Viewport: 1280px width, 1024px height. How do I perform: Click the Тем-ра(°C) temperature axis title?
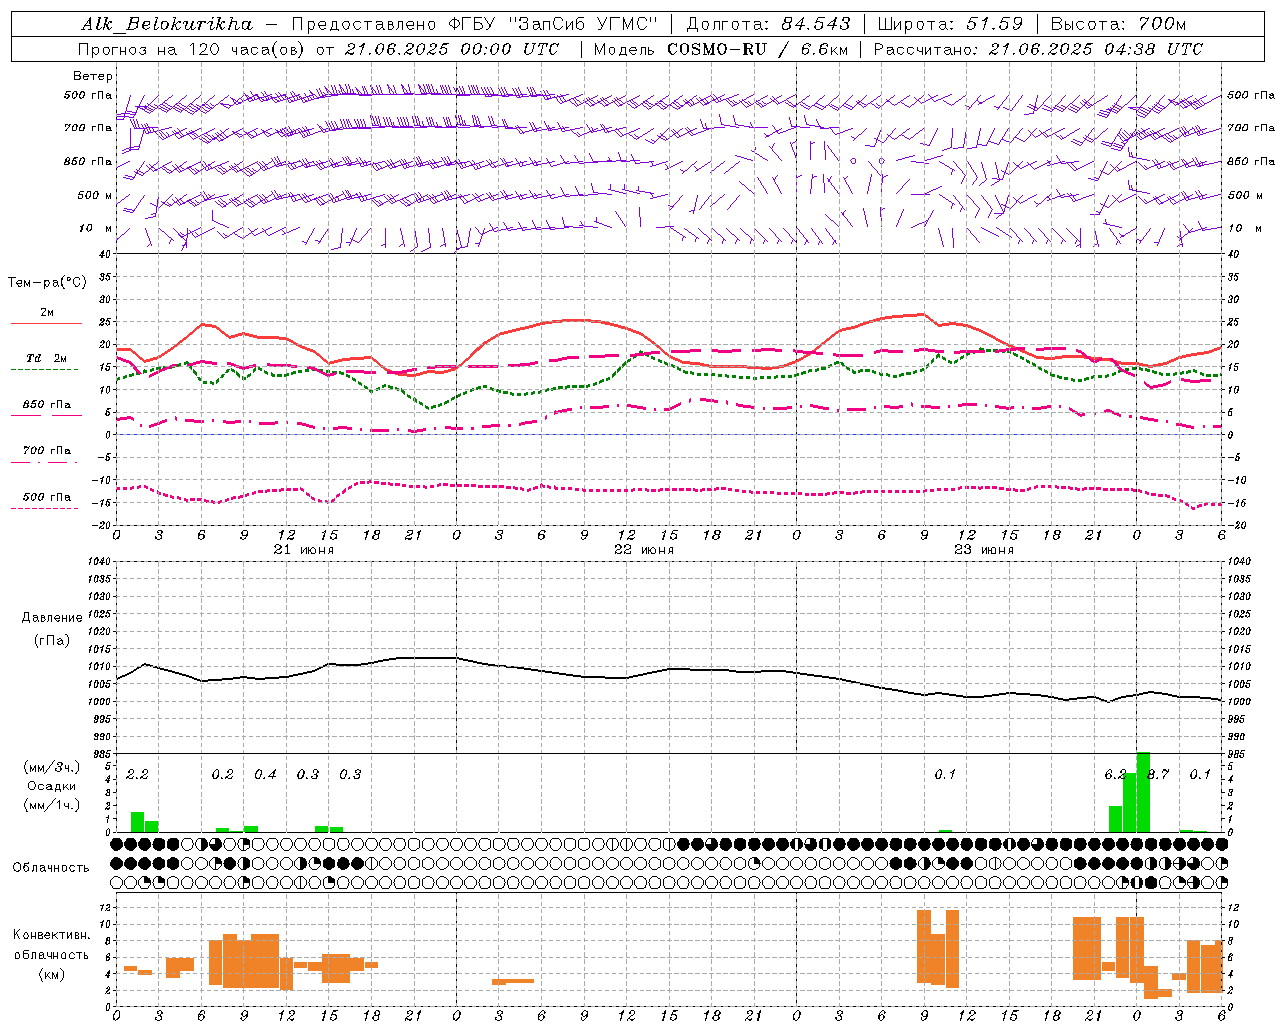47,283
